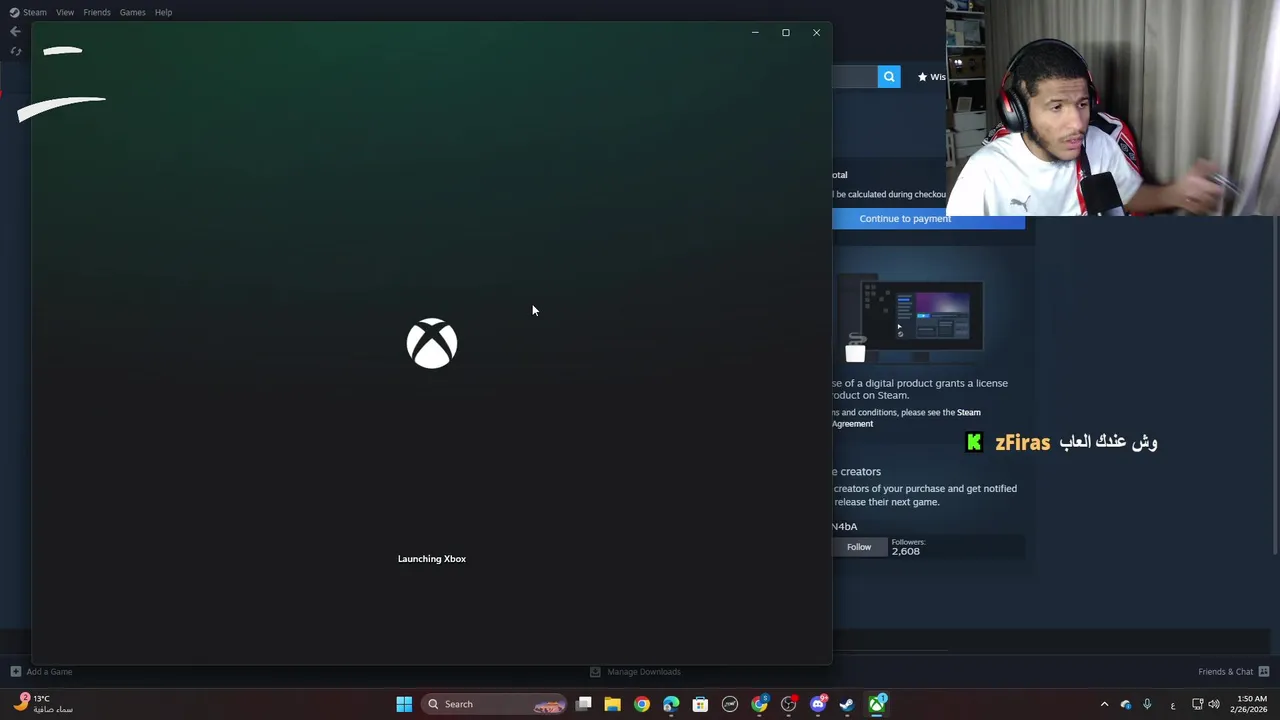
Task: Click the second Chrome profile taskbar icon
Action: pos(760,704)
